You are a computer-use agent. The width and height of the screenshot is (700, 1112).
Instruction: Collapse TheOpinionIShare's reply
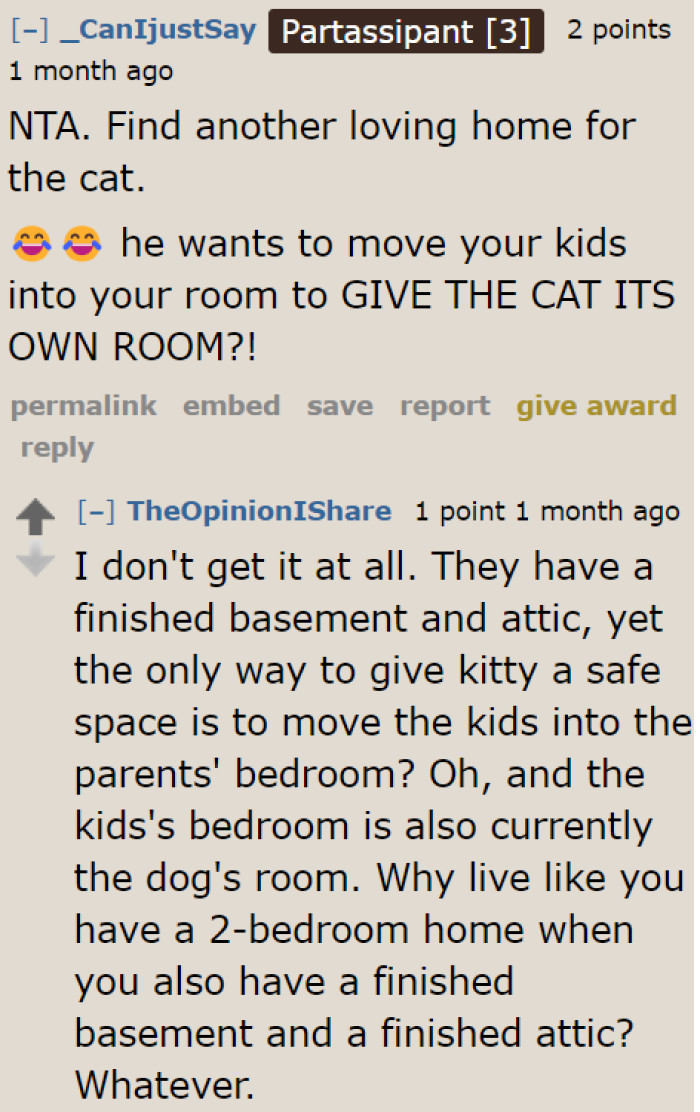[x=96, y=510]
